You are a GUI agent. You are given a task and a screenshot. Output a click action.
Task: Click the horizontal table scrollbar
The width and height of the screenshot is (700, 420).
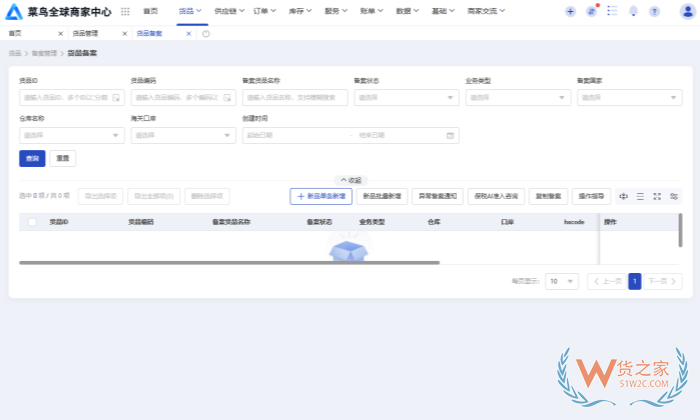pyautogui.click(x=228, y=263)
